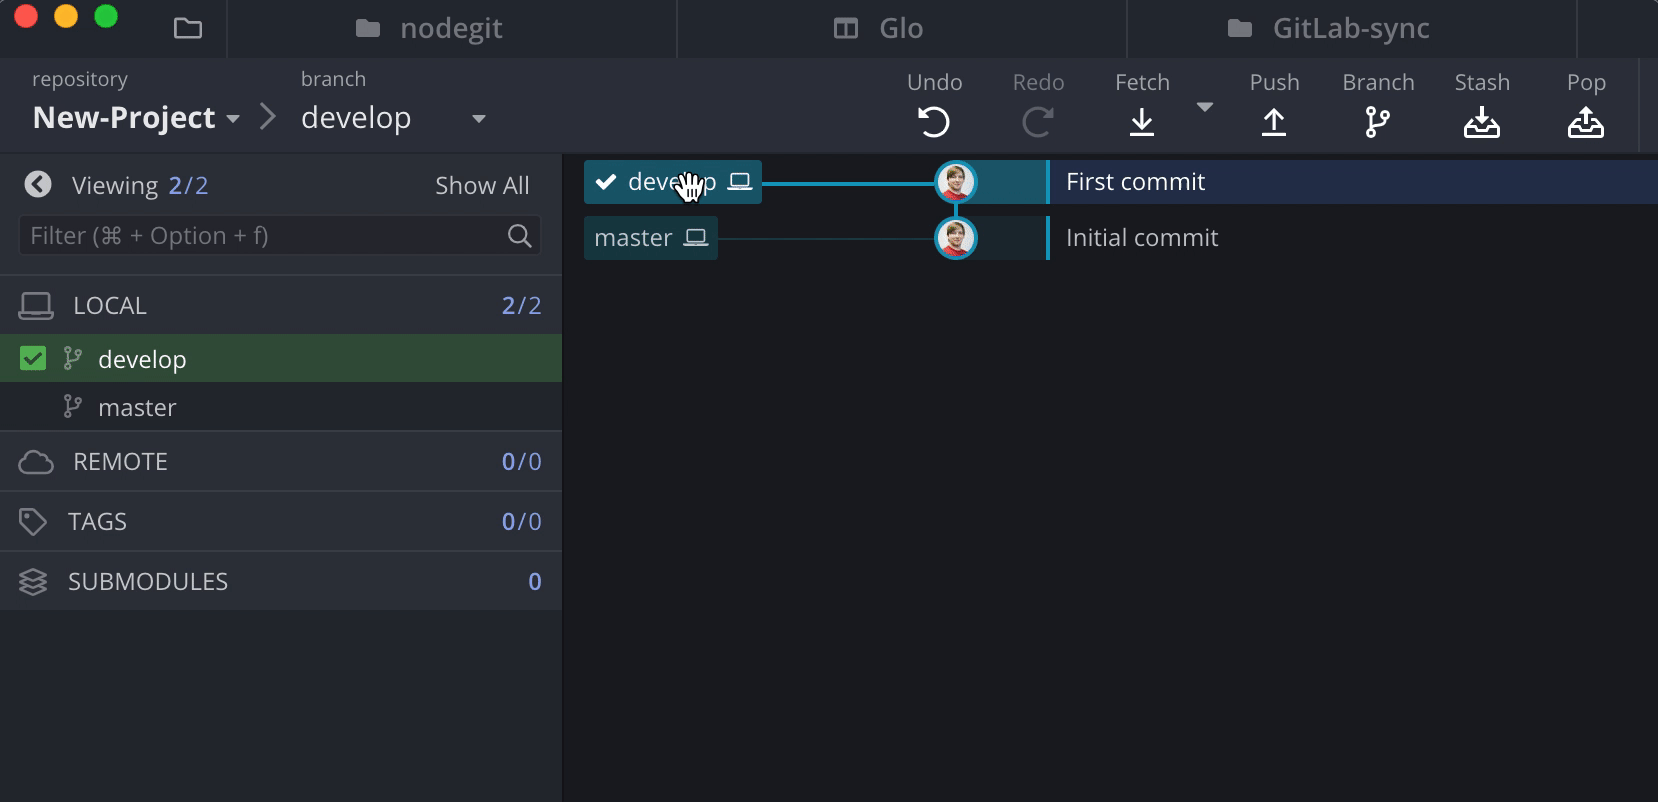The width and height of the screenshot is (1658, 802).
Task: Open the folder icon for repository management
Action: click(x=188, y=28)
